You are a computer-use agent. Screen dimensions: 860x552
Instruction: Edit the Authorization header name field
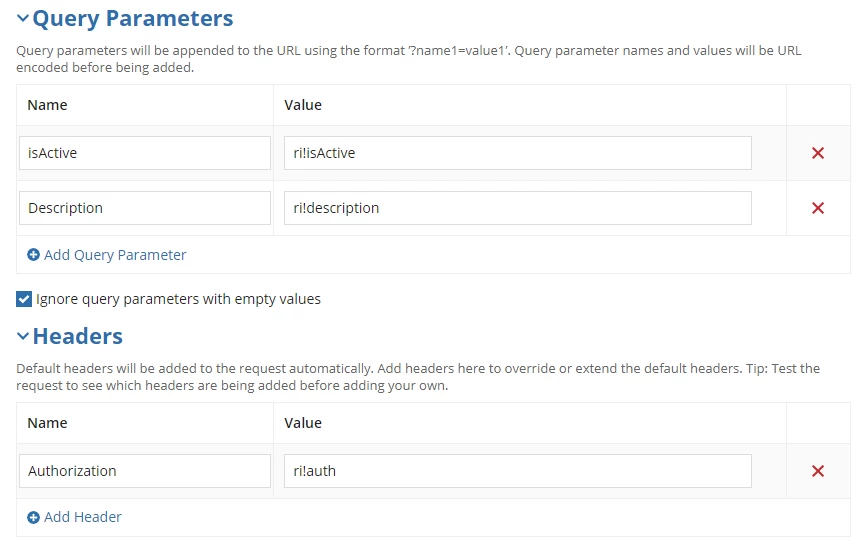point(145,471)
